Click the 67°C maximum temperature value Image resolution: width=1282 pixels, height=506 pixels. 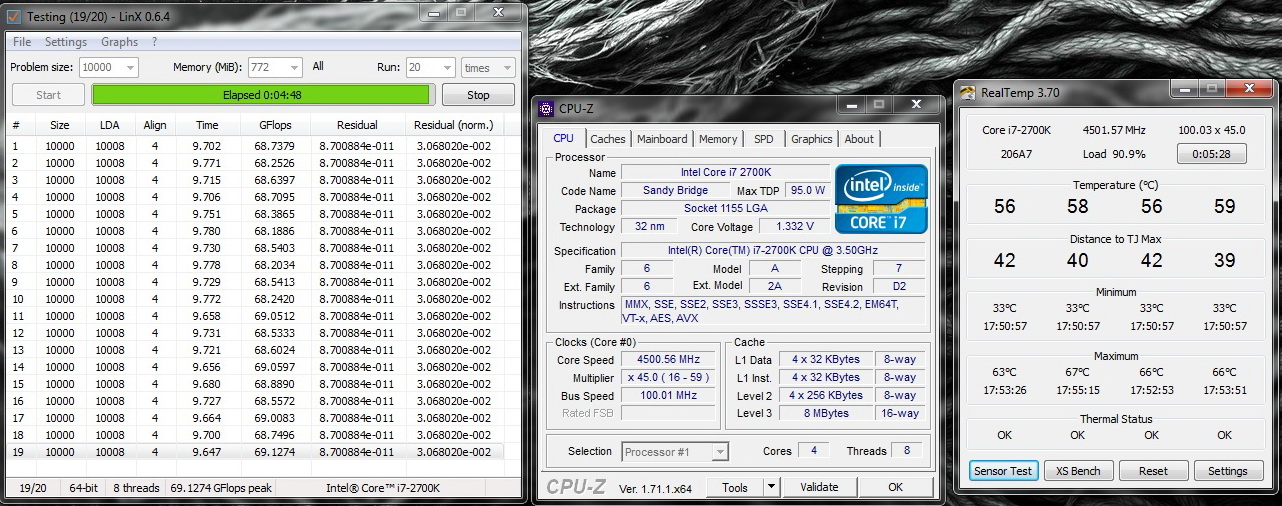(1078, 372)
